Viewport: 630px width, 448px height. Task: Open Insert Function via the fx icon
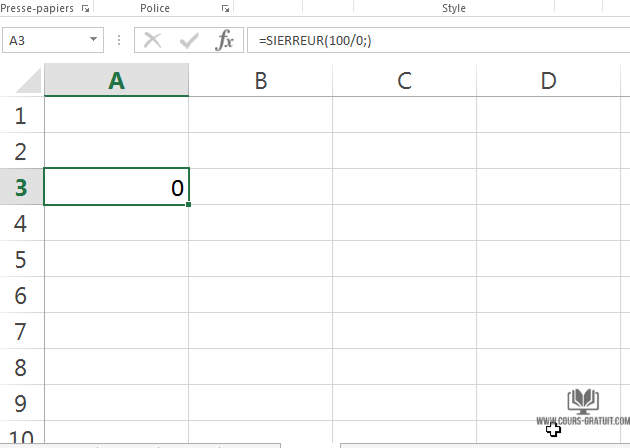[226, 41]
